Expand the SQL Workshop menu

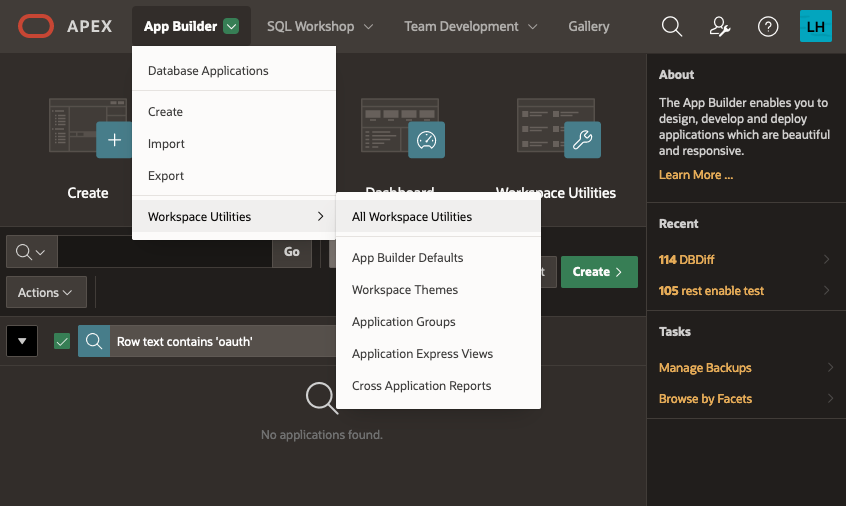click(320, 26)
